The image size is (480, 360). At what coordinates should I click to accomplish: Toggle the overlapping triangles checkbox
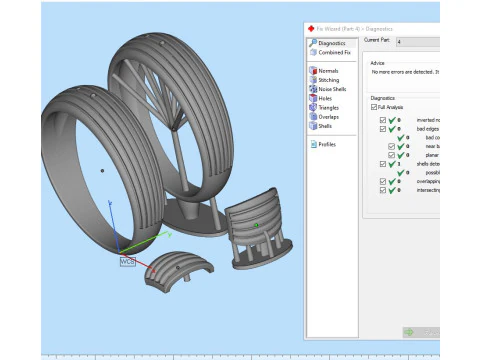click(x=383, y=181)
